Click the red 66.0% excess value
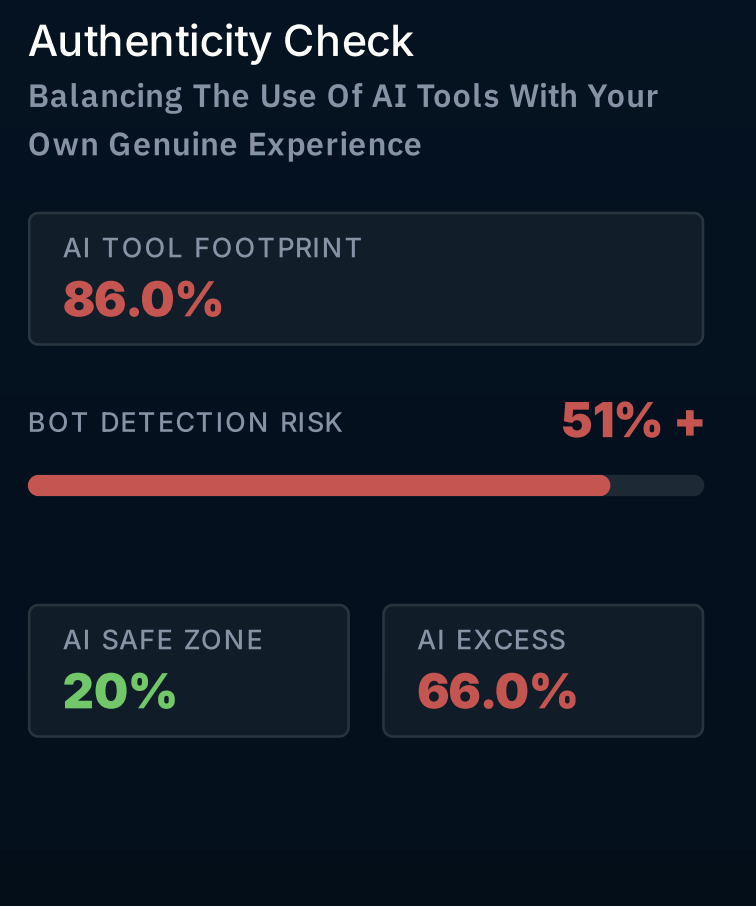The height and width of the screenshot is (906, 756). coord(497,691)
